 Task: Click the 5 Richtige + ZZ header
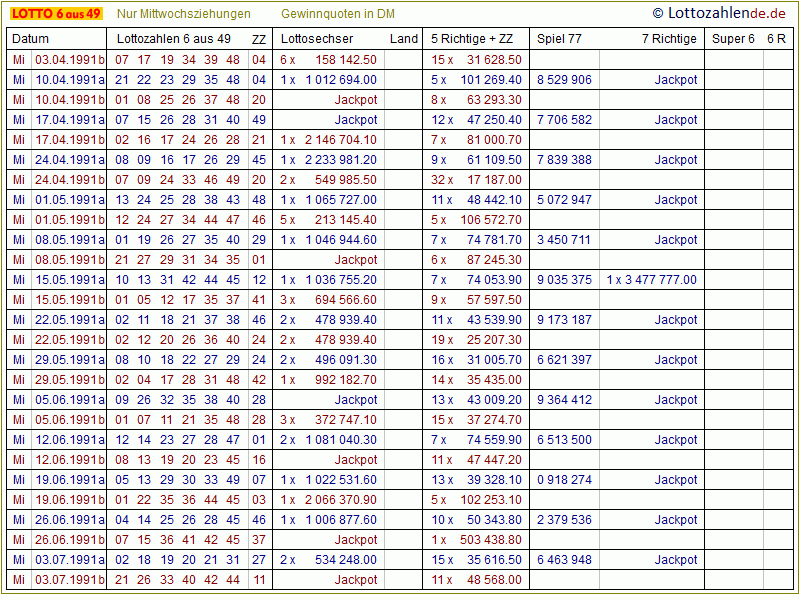[x=472, y=39]
